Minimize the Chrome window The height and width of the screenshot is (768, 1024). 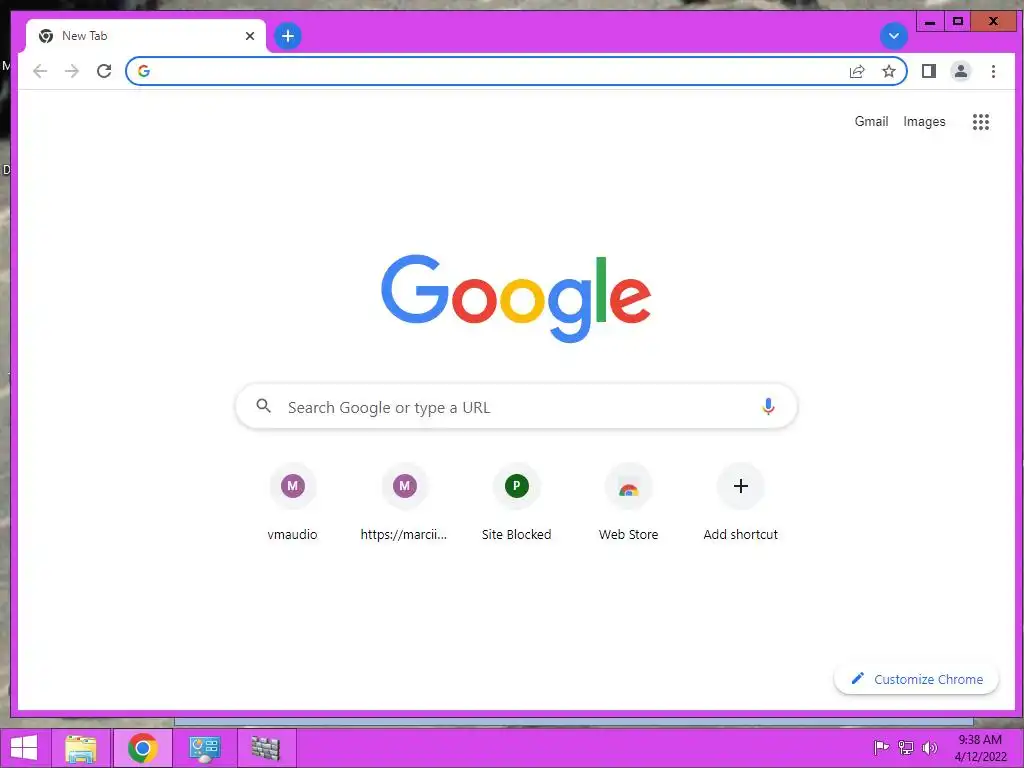[x=930, y=22]
